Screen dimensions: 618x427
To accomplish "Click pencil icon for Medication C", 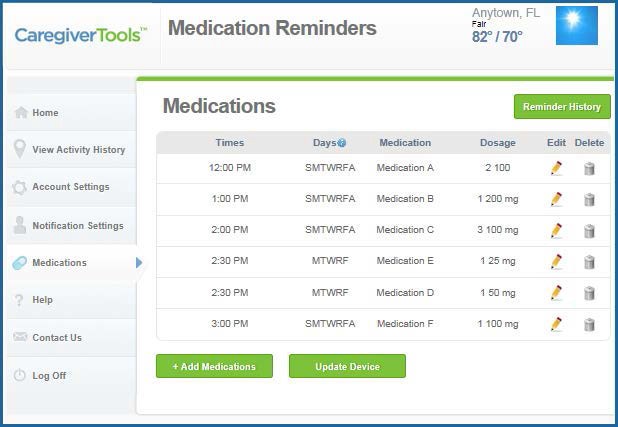I will coord(556,230).
